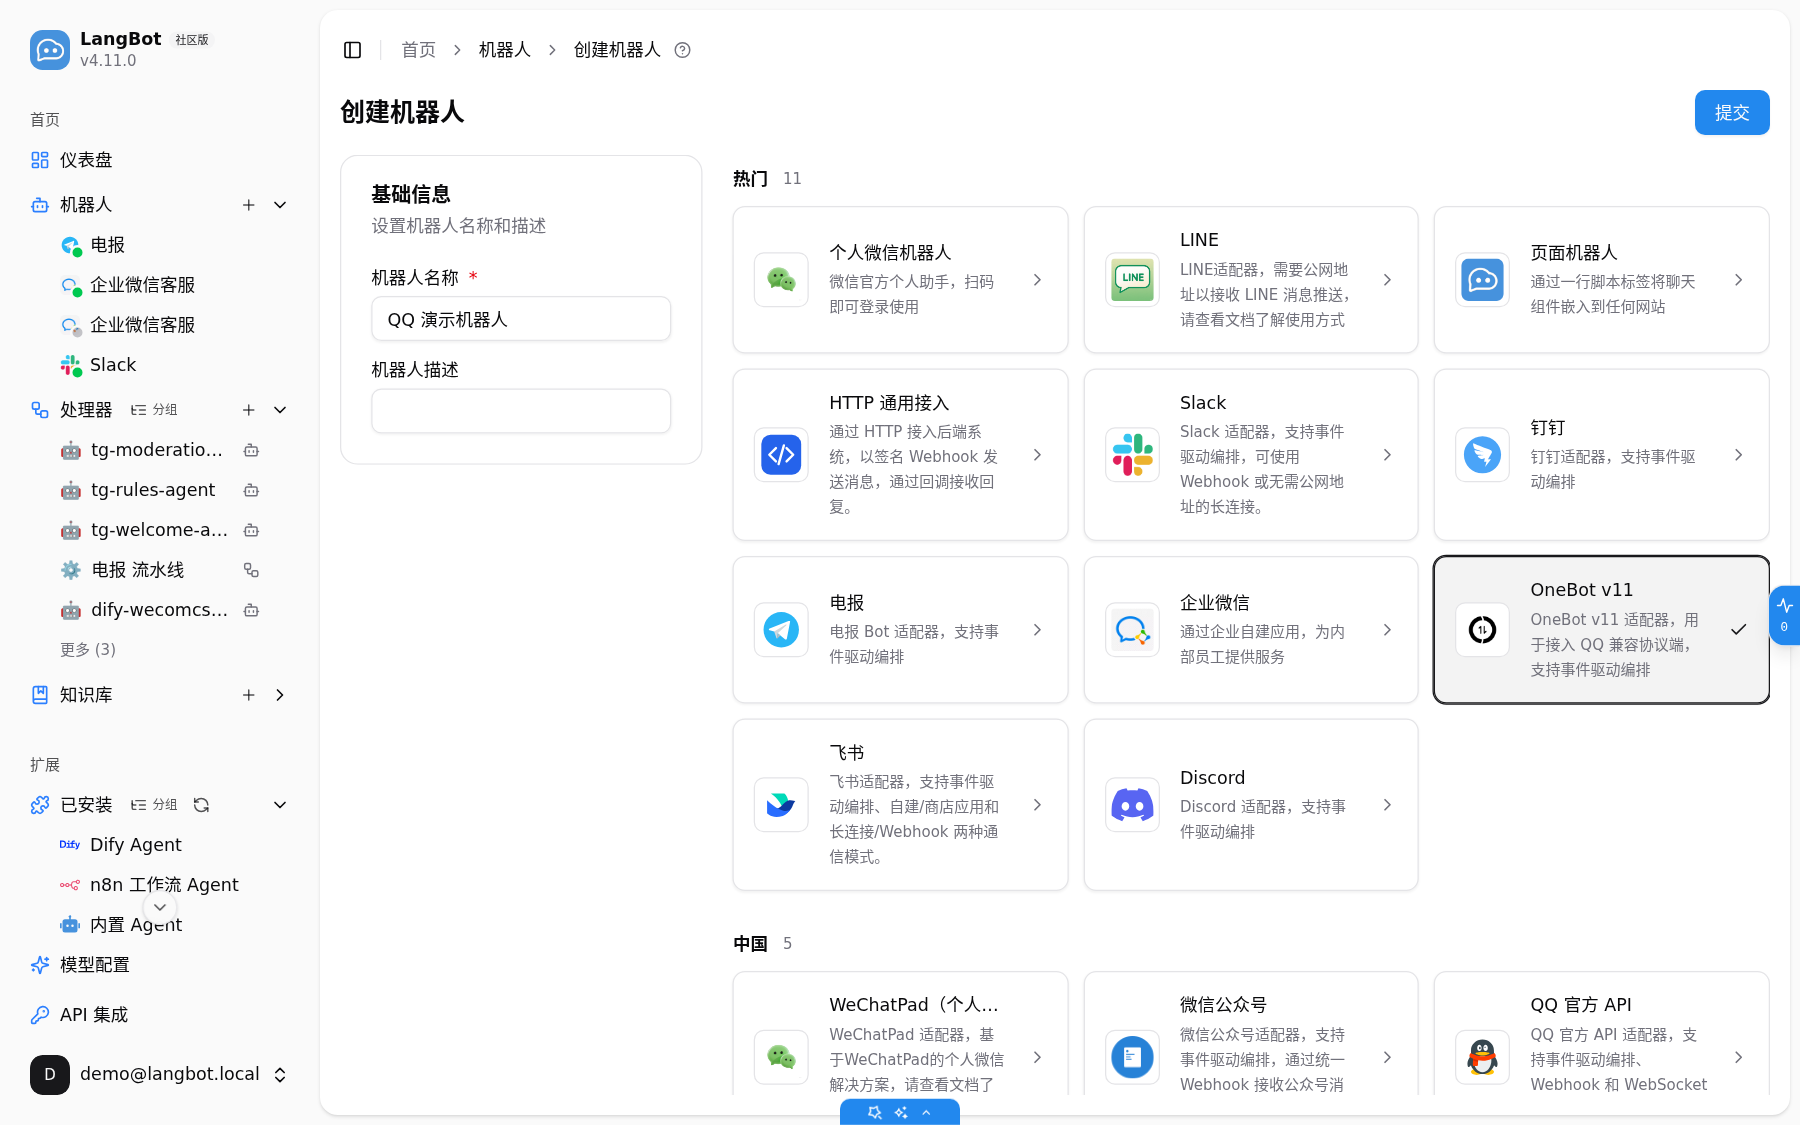Select 页面机器人 adapter icon
The width and height of the screenshot is (1800, 1125).
pyautogui.click(x=1482, y=280)
